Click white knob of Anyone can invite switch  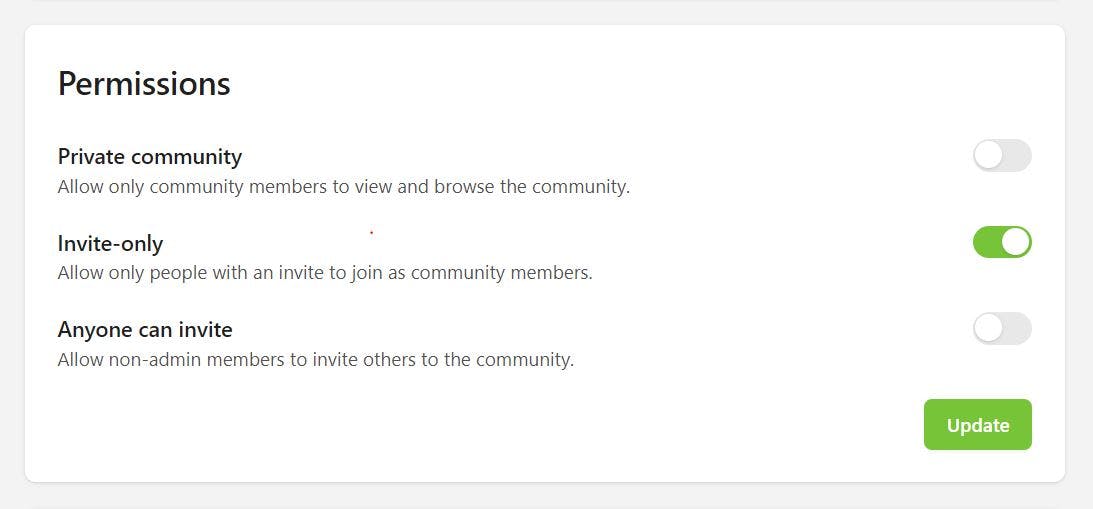click(x=989, y=329)
